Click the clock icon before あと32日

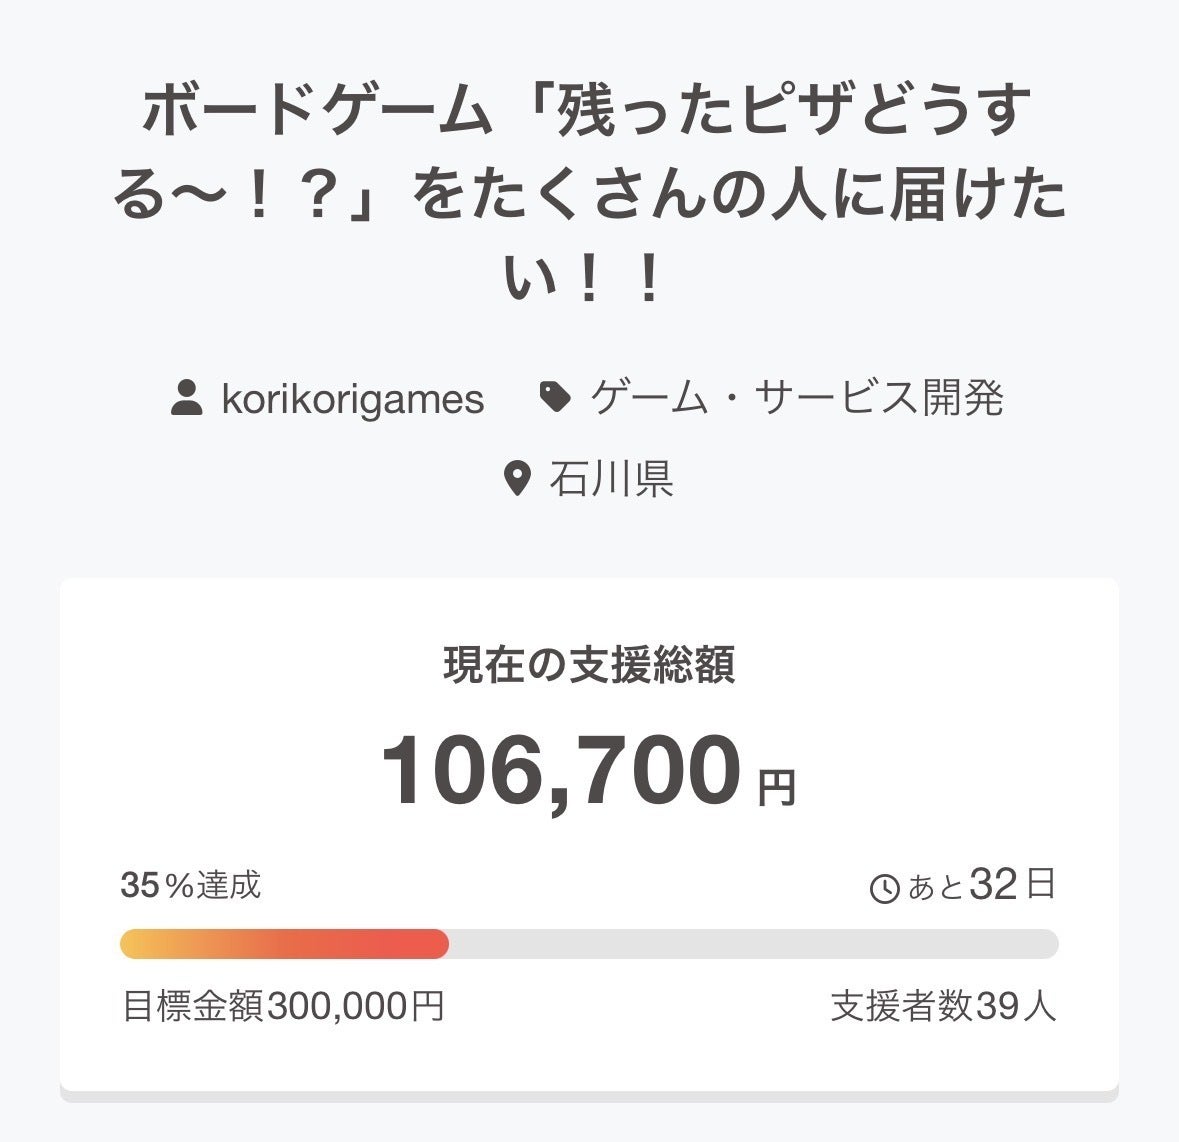click(885, 888)
